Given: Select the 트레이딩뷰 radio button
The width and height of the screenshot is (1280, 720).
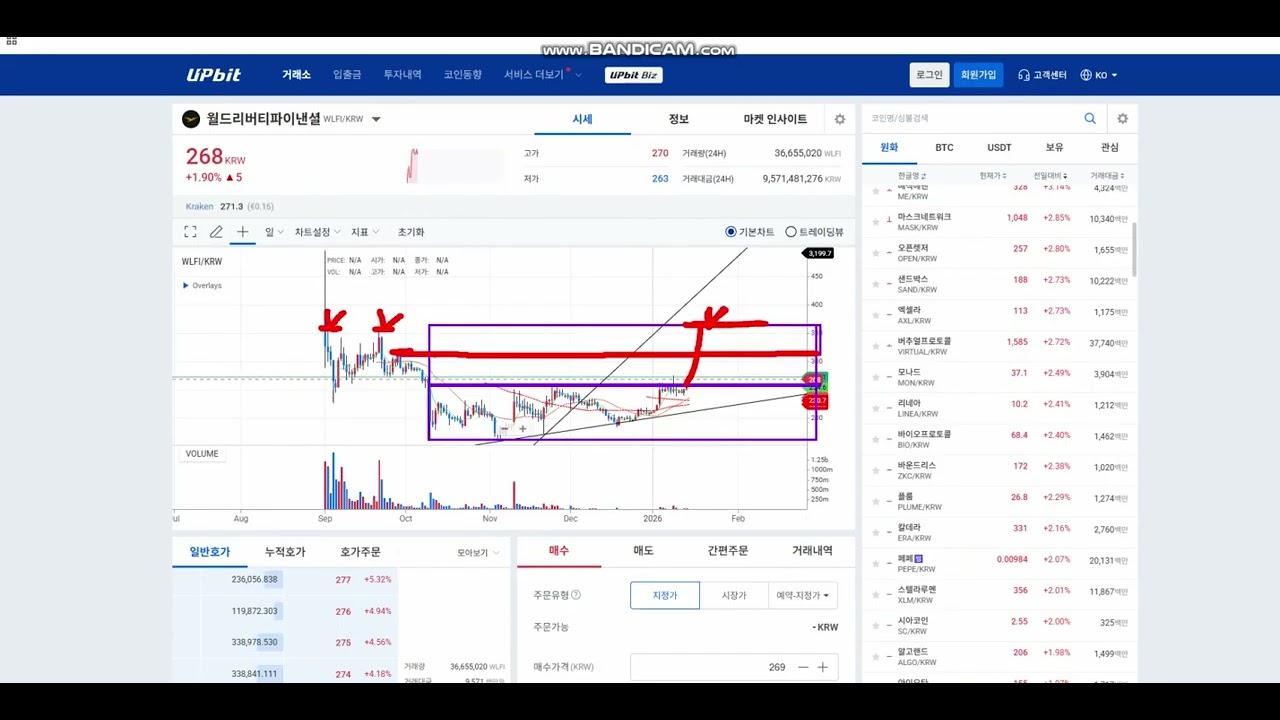Looking at the screenshot, I should tap(791, 232).
